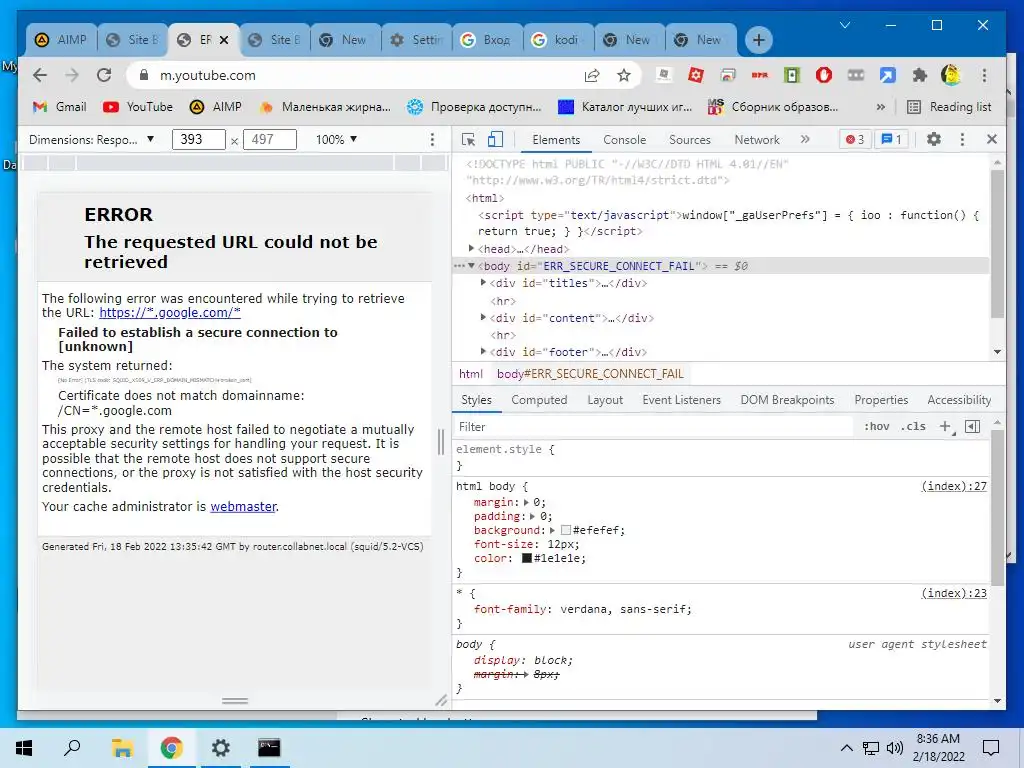Switch to the Network tab

coord(757,140)
